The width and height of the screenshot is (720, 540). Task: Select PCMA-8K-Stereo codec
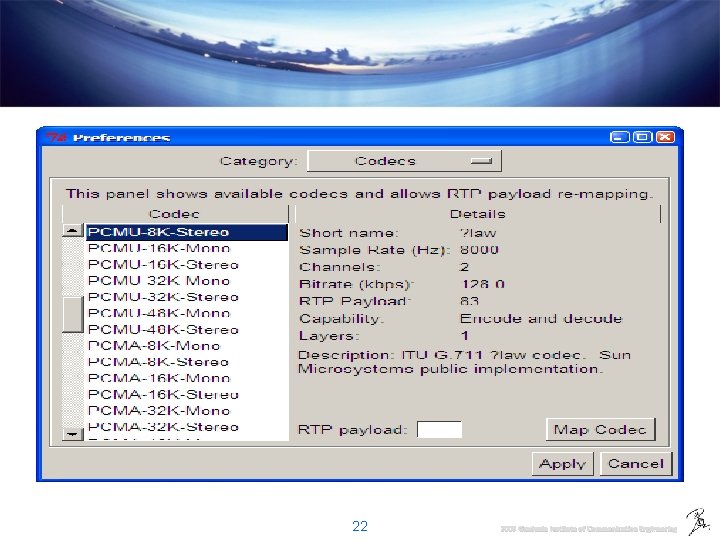(187, 362)
